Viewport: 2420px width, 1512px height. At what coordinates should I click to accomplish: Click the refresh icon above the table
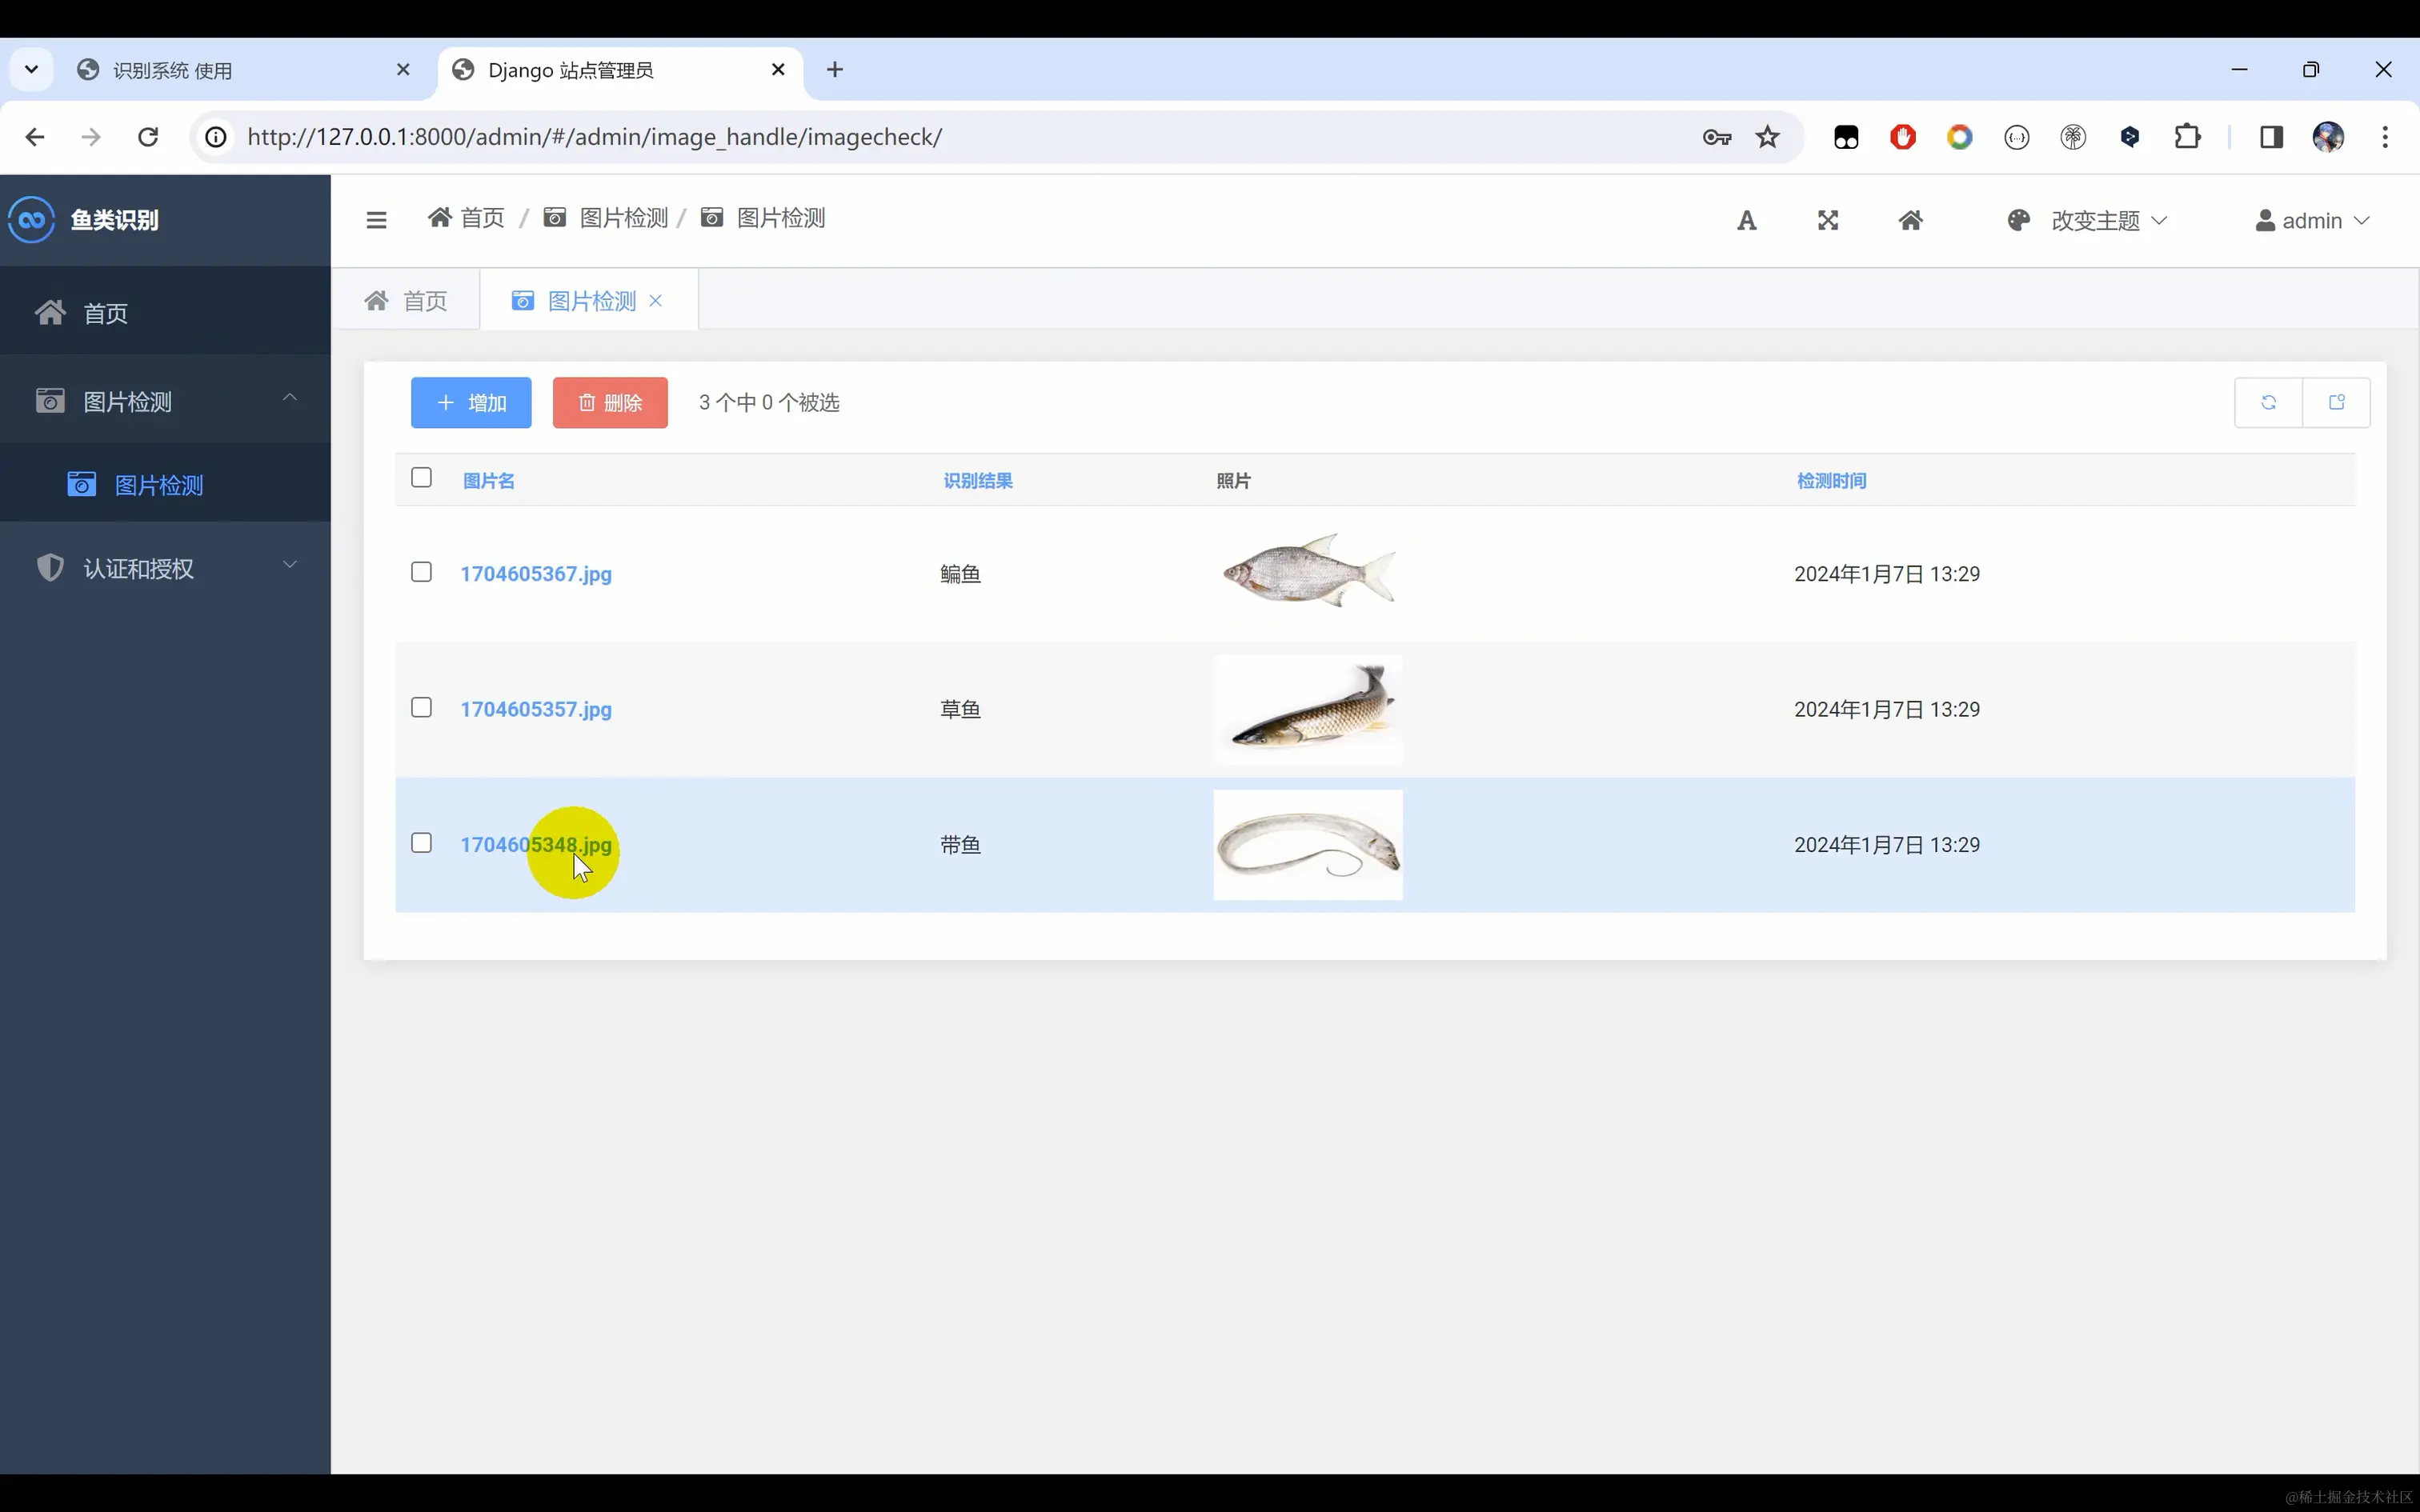[x=2268, y=402]
